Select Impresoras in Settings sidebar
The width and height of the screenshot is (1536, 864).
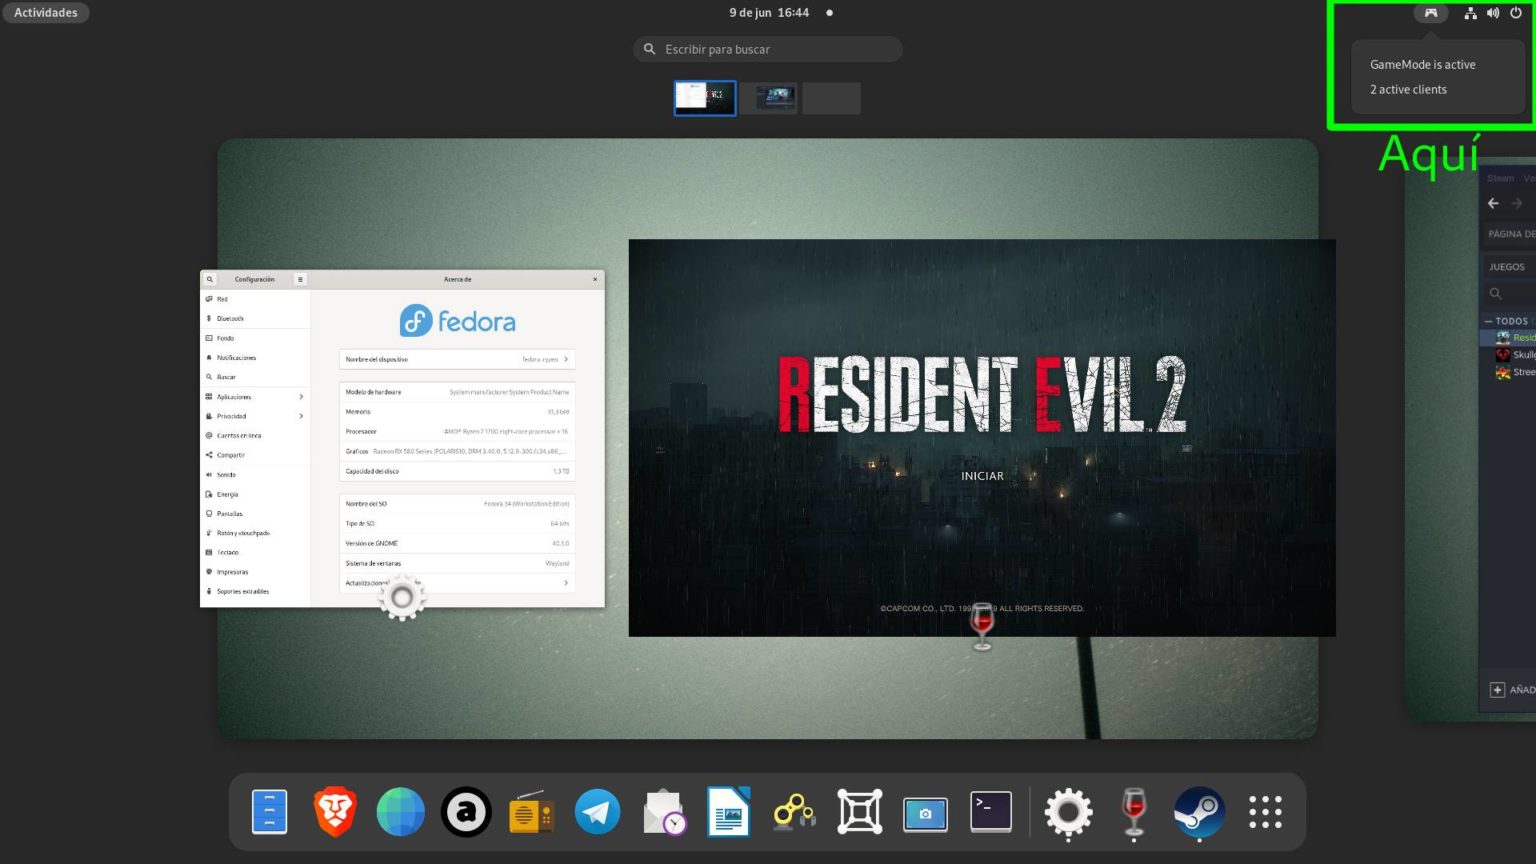click(x=256, y=572)
